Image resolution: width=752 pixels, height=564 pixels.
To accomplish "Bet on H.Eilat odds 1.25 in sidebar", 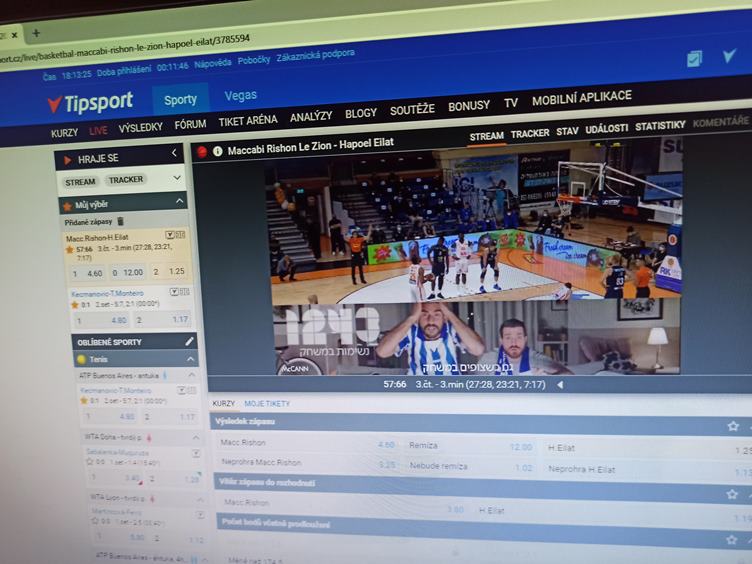I will point(169,271).
